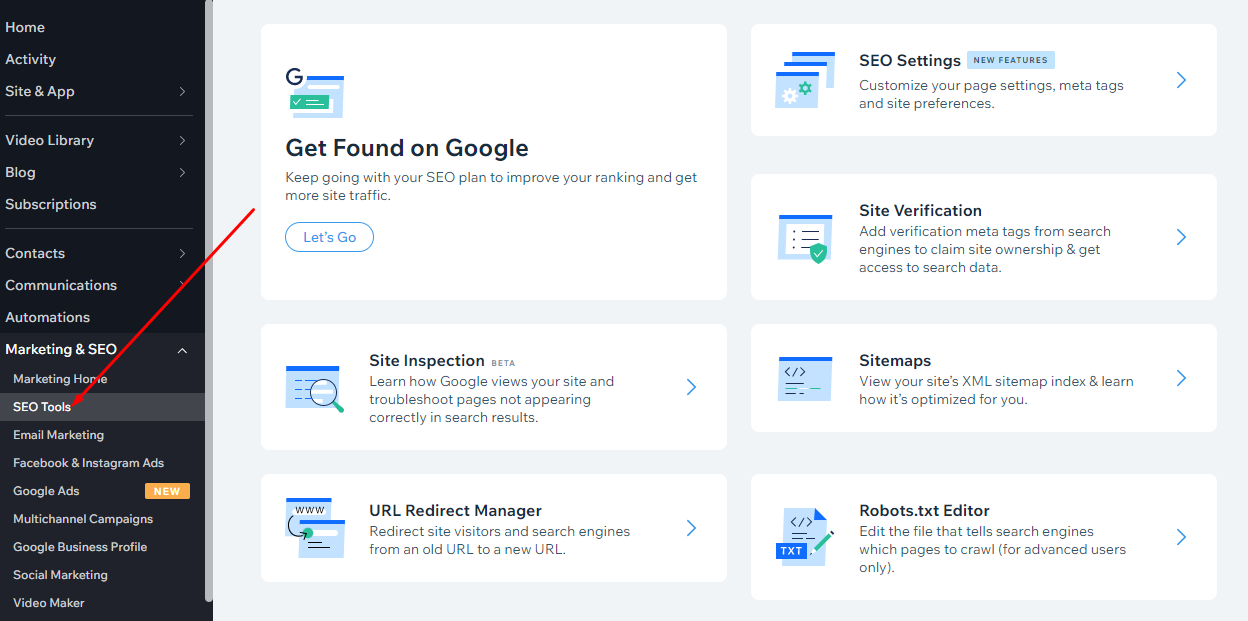Viewport: 1248px width, 621px height.
Task: Expand the Site & App submenu chevron
Action: [182, 91]
